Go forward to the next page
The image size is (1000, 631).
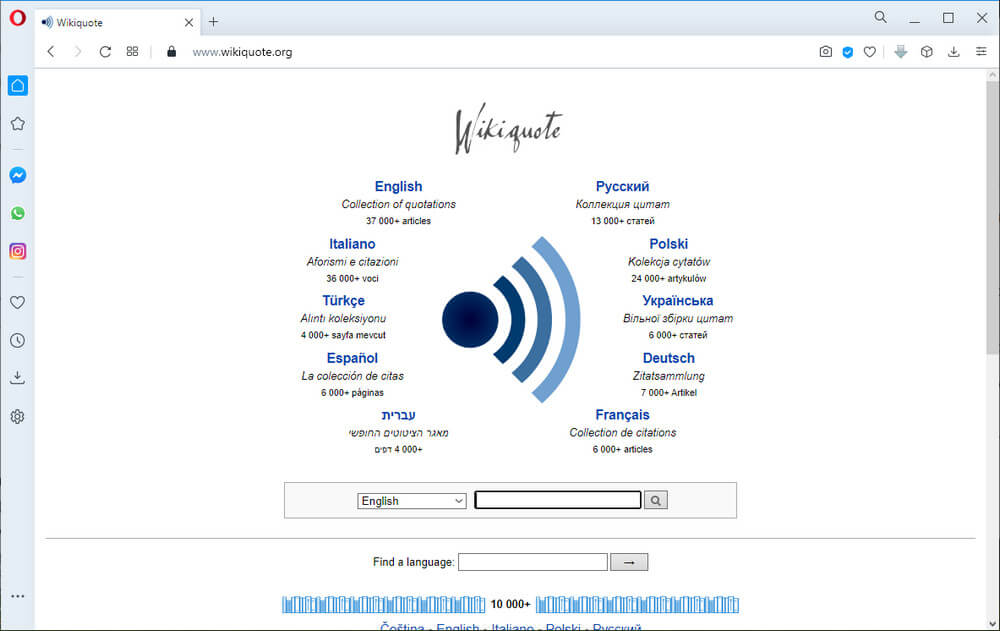[x=78, y=52]
